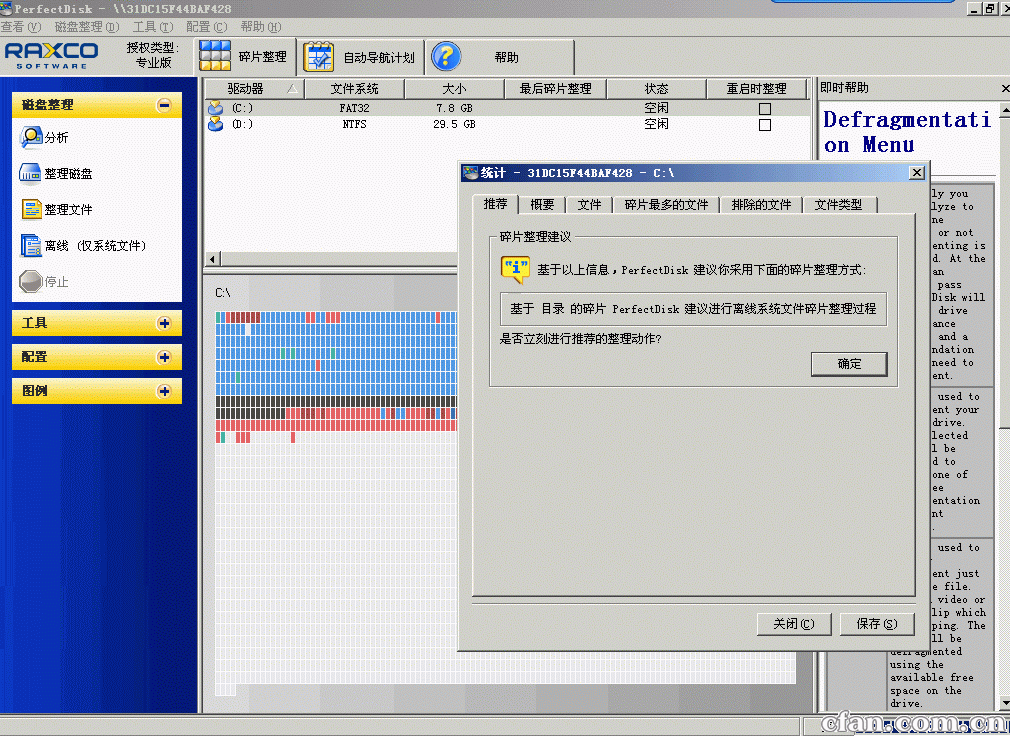
Task: Collapse the 磁盘整理 sidebar panel
Action: pos(164,105)
